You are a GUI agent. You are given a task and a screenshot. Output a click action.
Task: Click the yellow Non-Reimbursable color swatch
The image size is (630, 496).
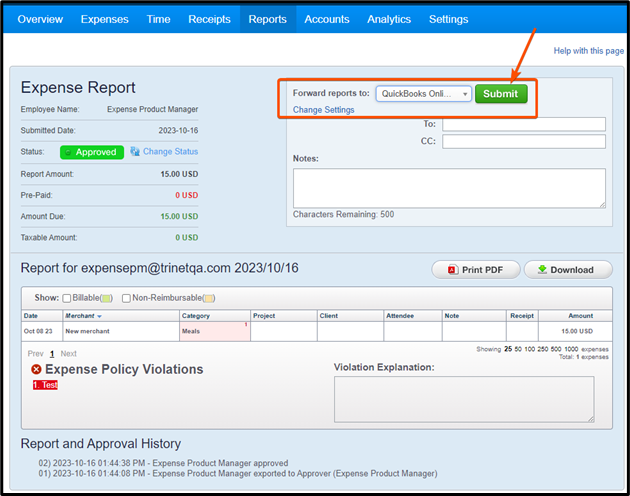(209, 298)
